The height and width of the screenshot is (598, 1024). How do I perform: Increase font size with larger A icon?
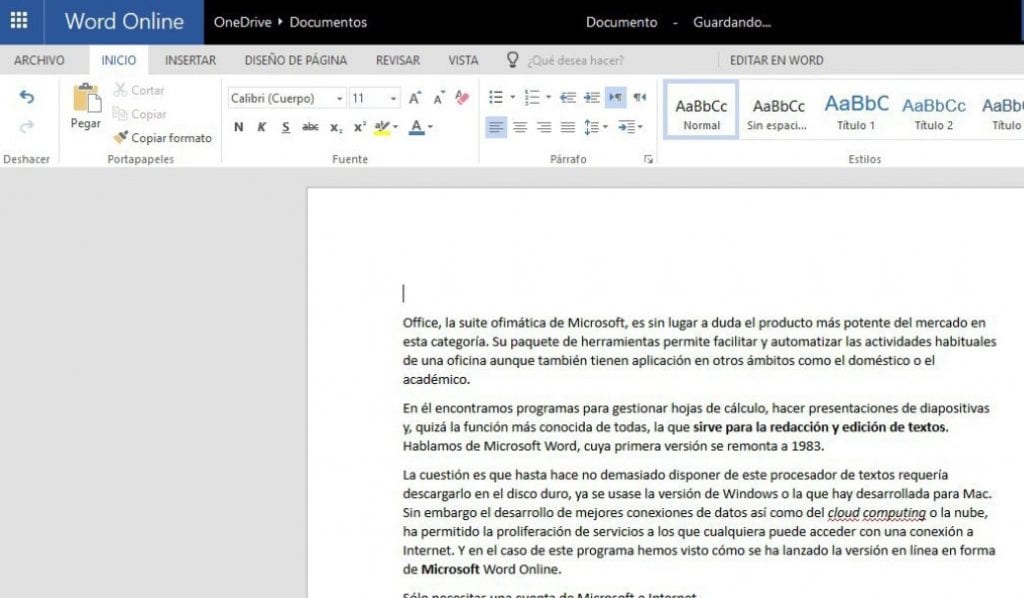pyautogui.click(x=415, y=98)
